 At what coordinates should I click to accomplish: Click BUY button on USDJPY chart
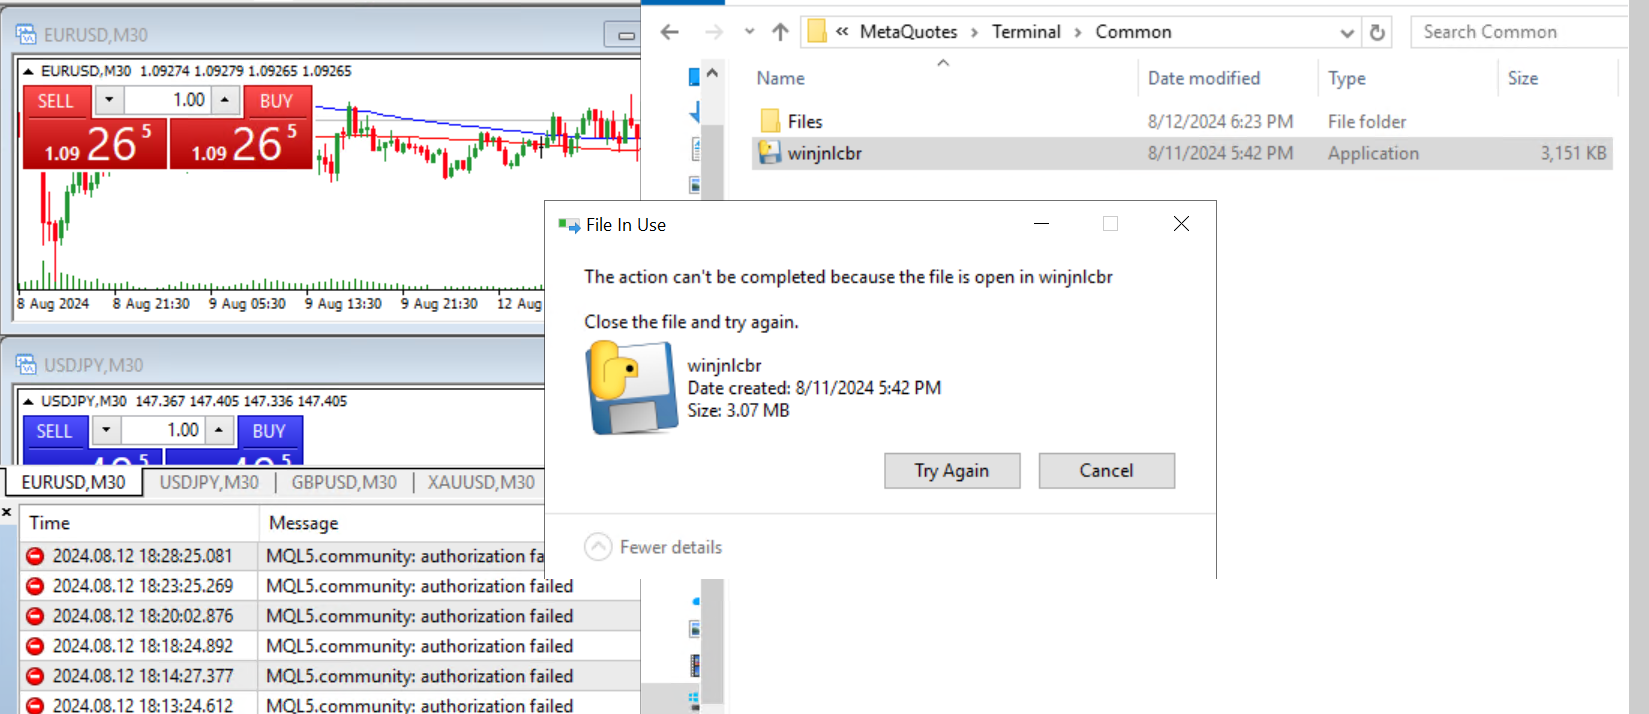269,431
